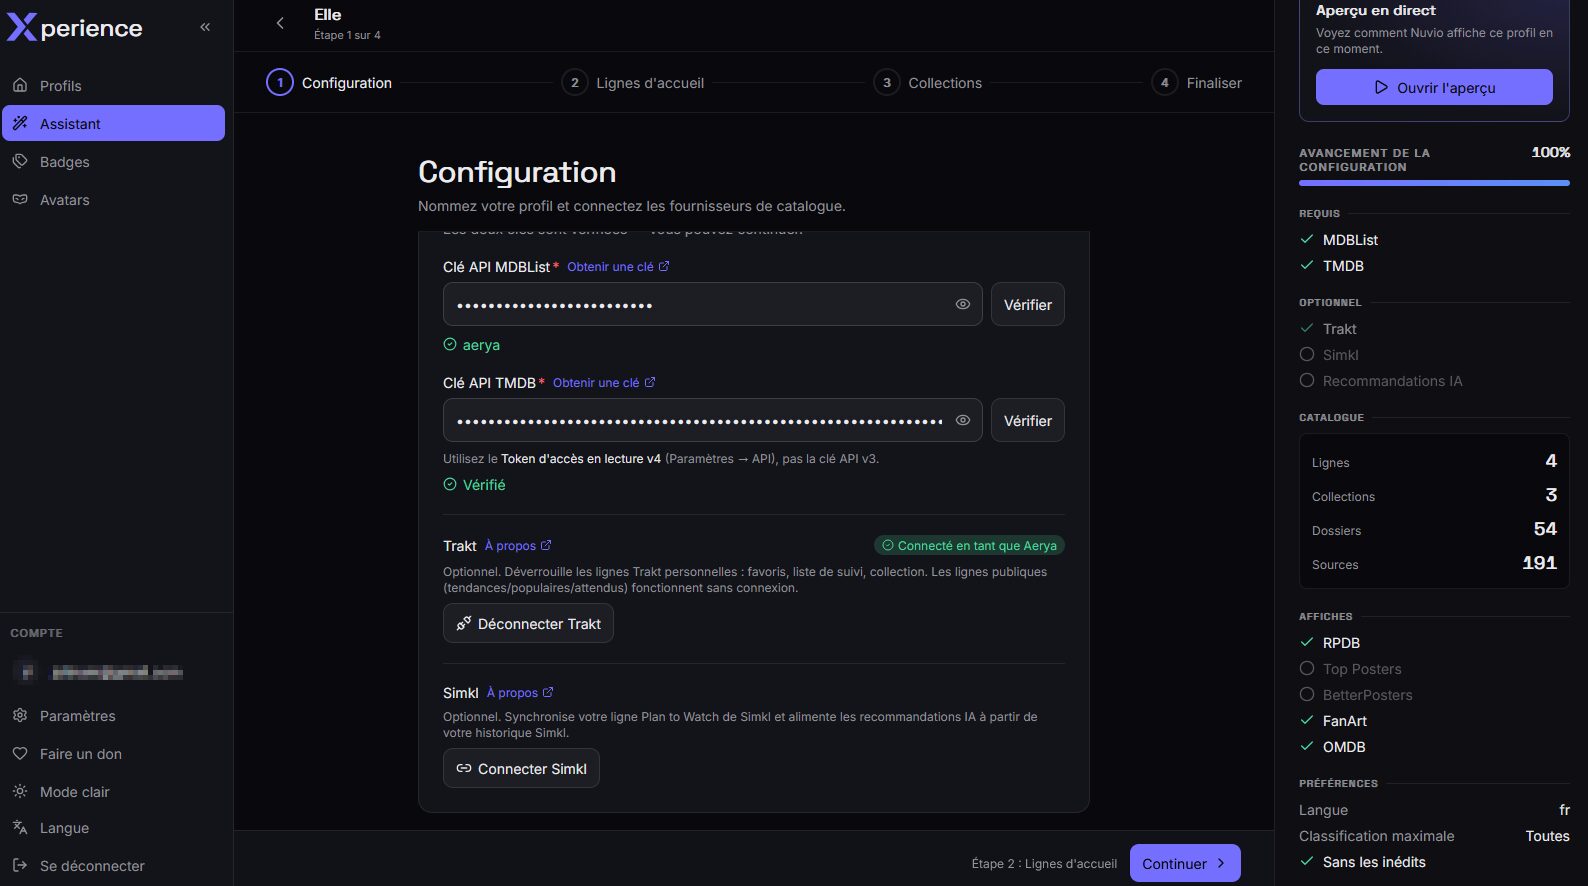
Task: Click the Profils home icon
Action: pyautogui.click(x=20, y=85)
